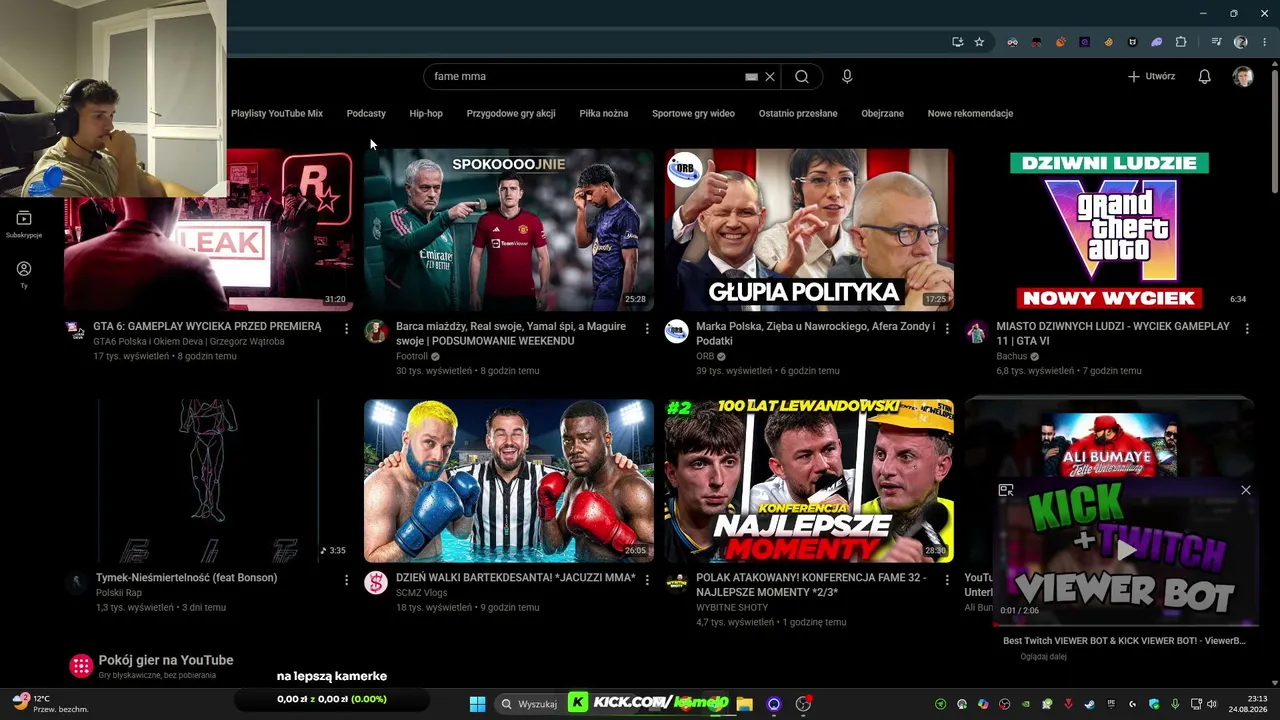
Task: Click the Bachus channel avatar
Action: point(977,332)
